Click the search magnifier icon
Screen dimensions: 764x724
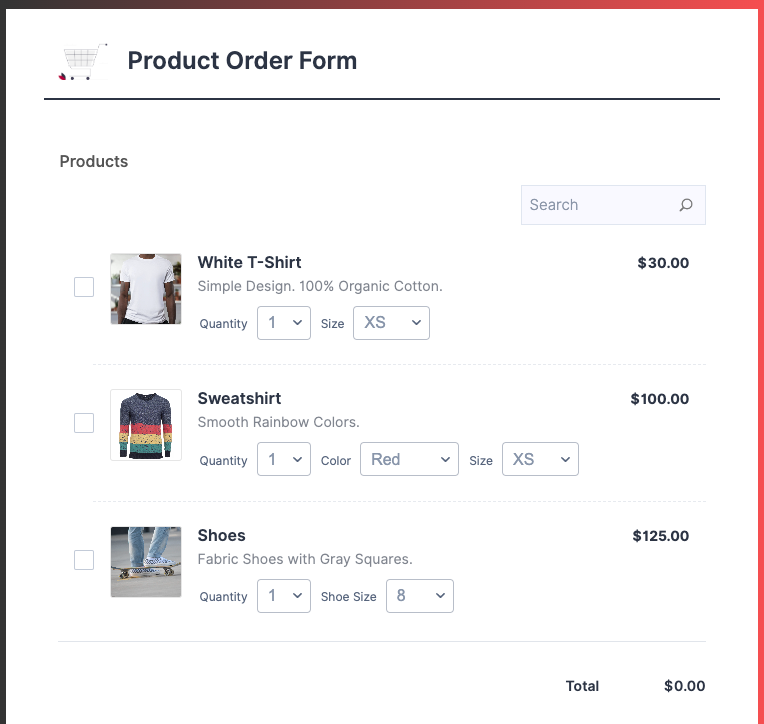tap(686, 205)
